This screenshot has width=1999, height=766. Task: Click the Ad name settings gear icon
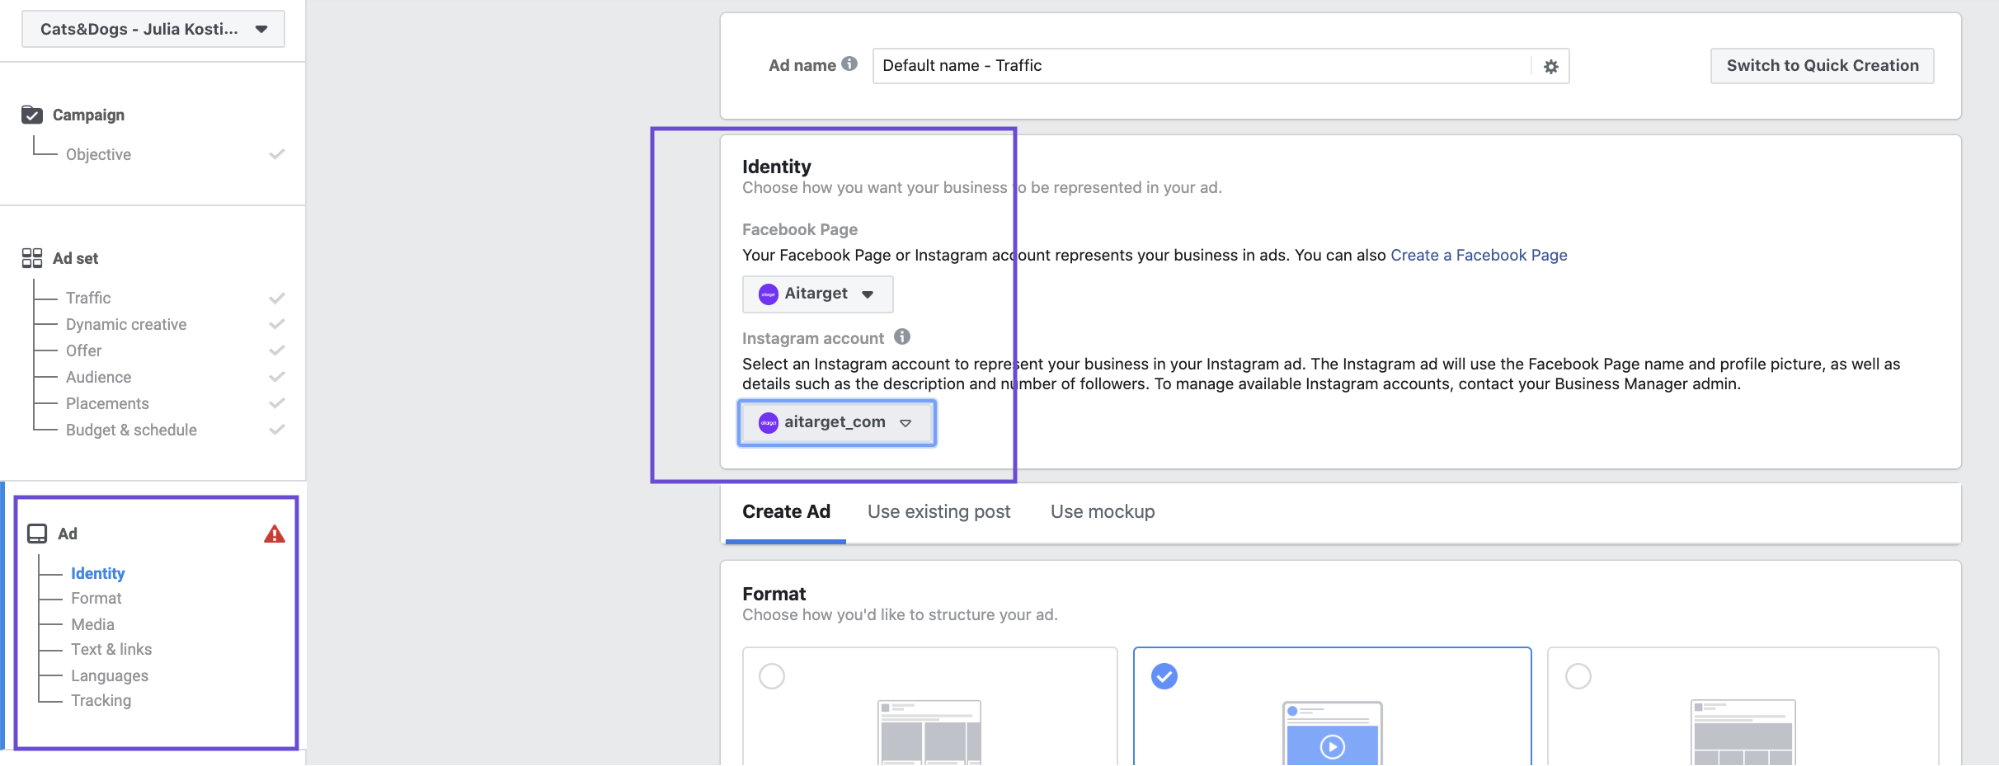click(x=1551, y=66)
